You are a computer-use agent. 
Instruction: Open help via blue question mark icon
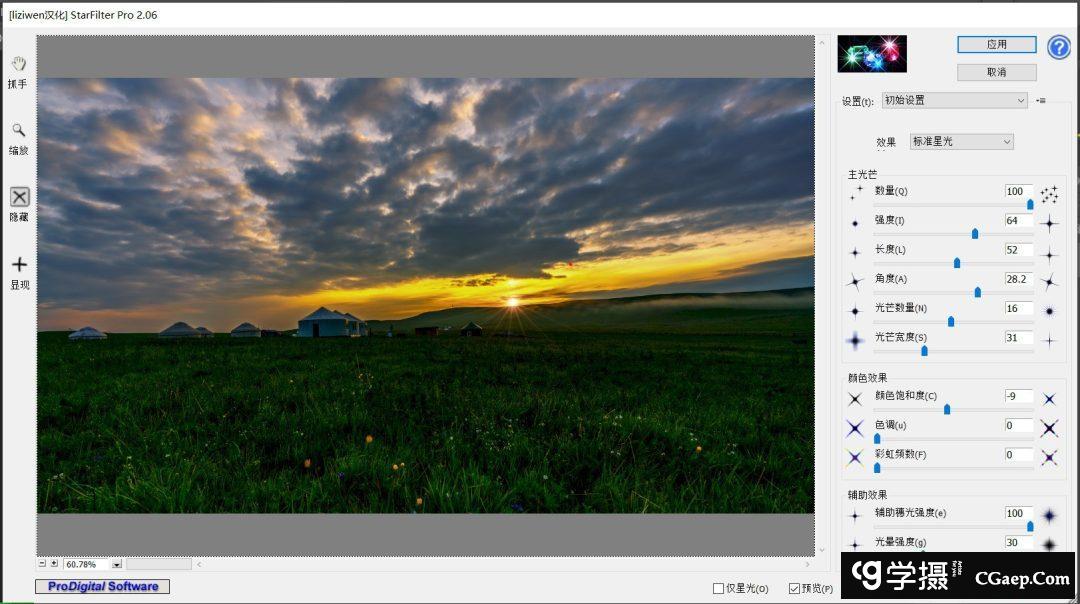[1058, 47]
